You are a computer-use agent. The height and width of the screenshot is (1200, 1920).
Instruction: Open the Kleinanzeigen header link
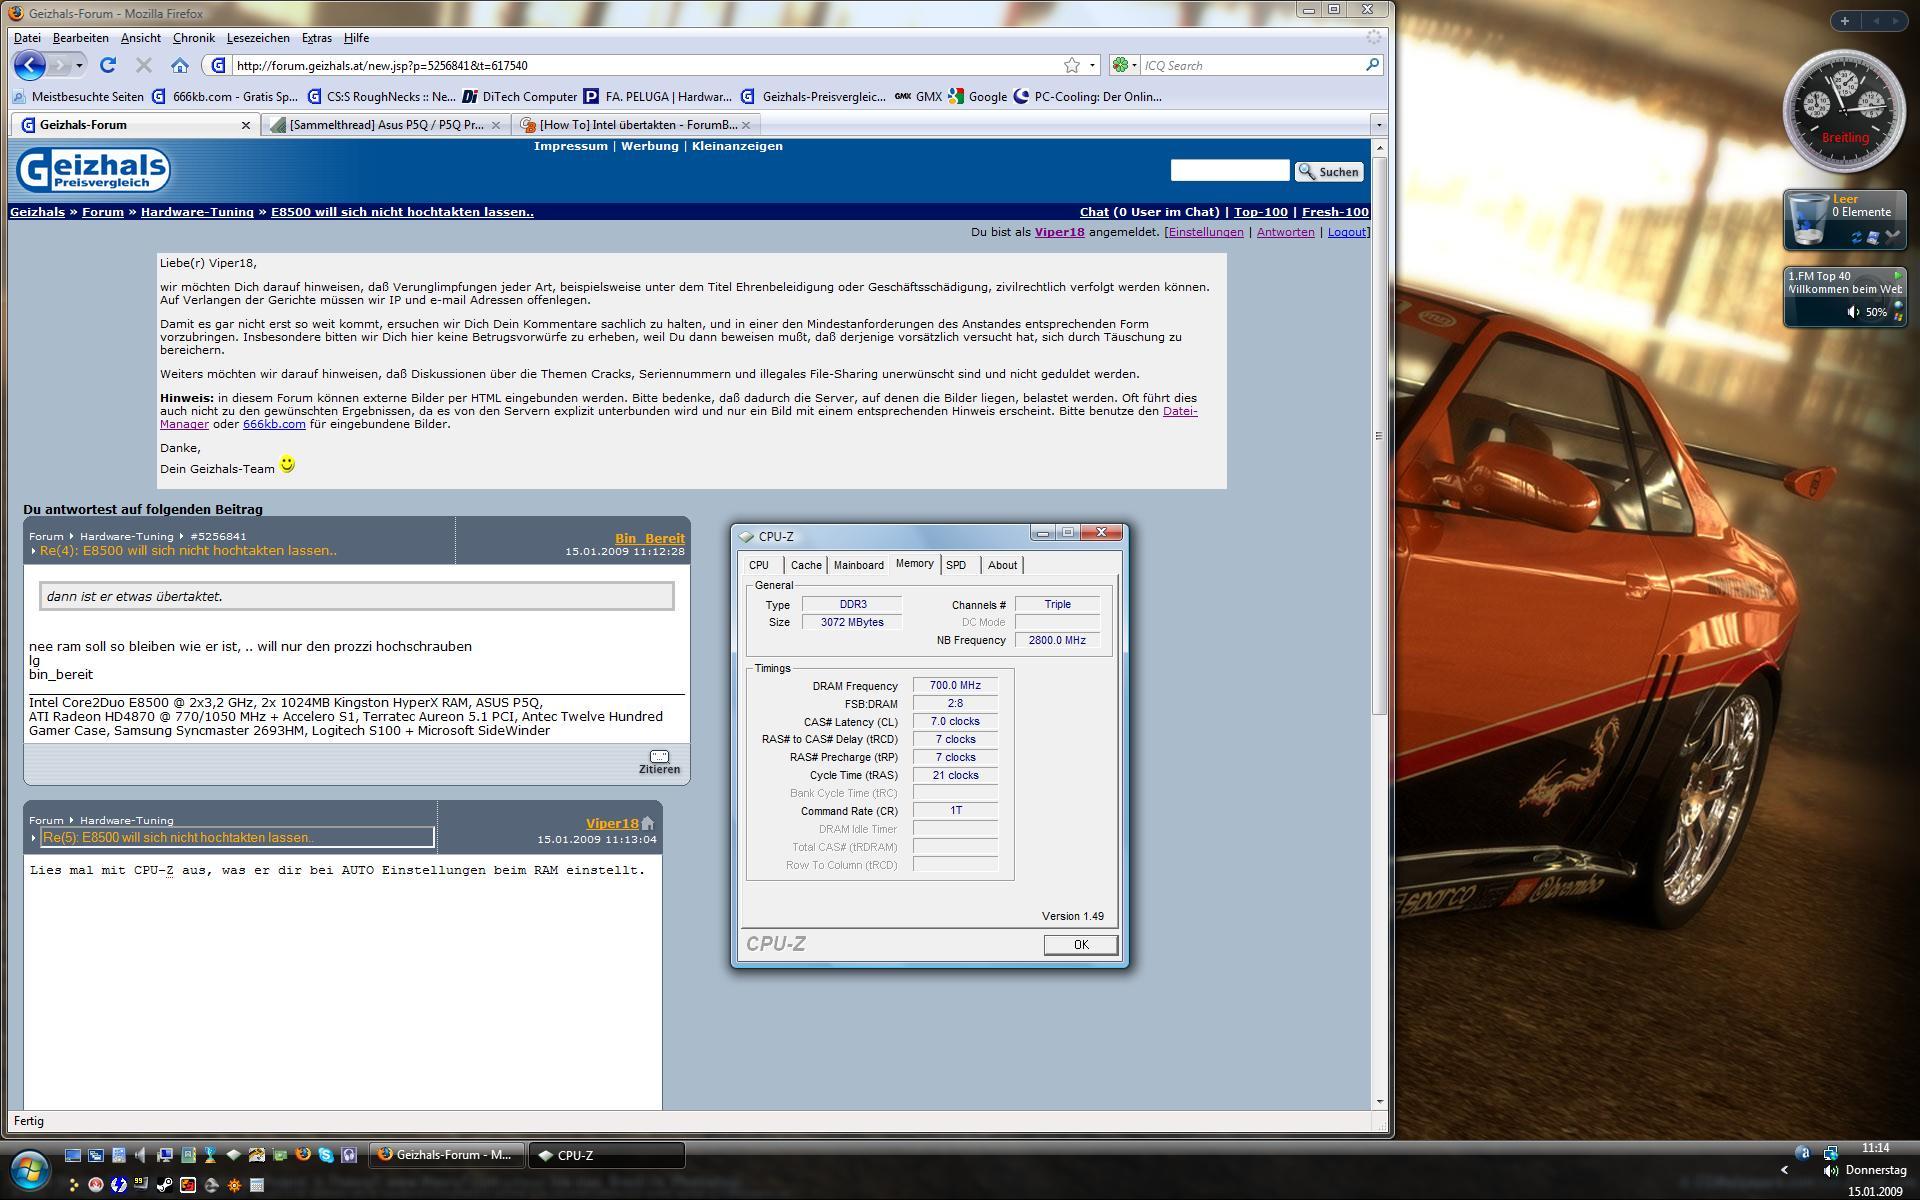point(737,146)
